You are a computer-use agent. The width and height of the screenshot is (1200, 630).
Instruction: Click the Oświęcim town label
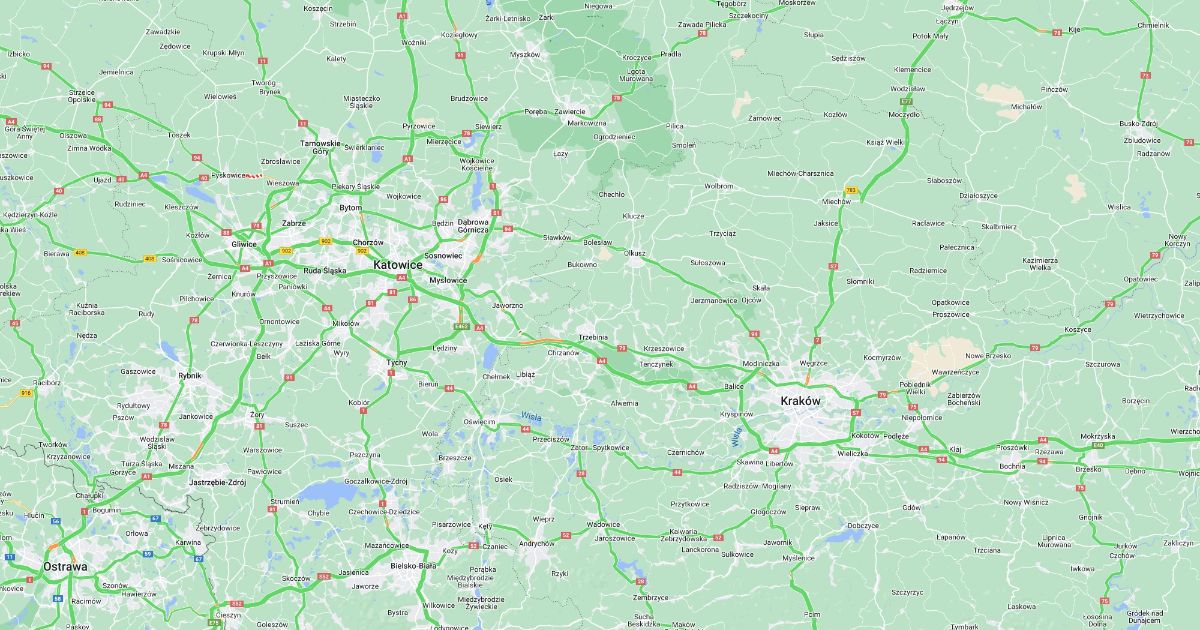pyautogui.click(x=478, y=422)
